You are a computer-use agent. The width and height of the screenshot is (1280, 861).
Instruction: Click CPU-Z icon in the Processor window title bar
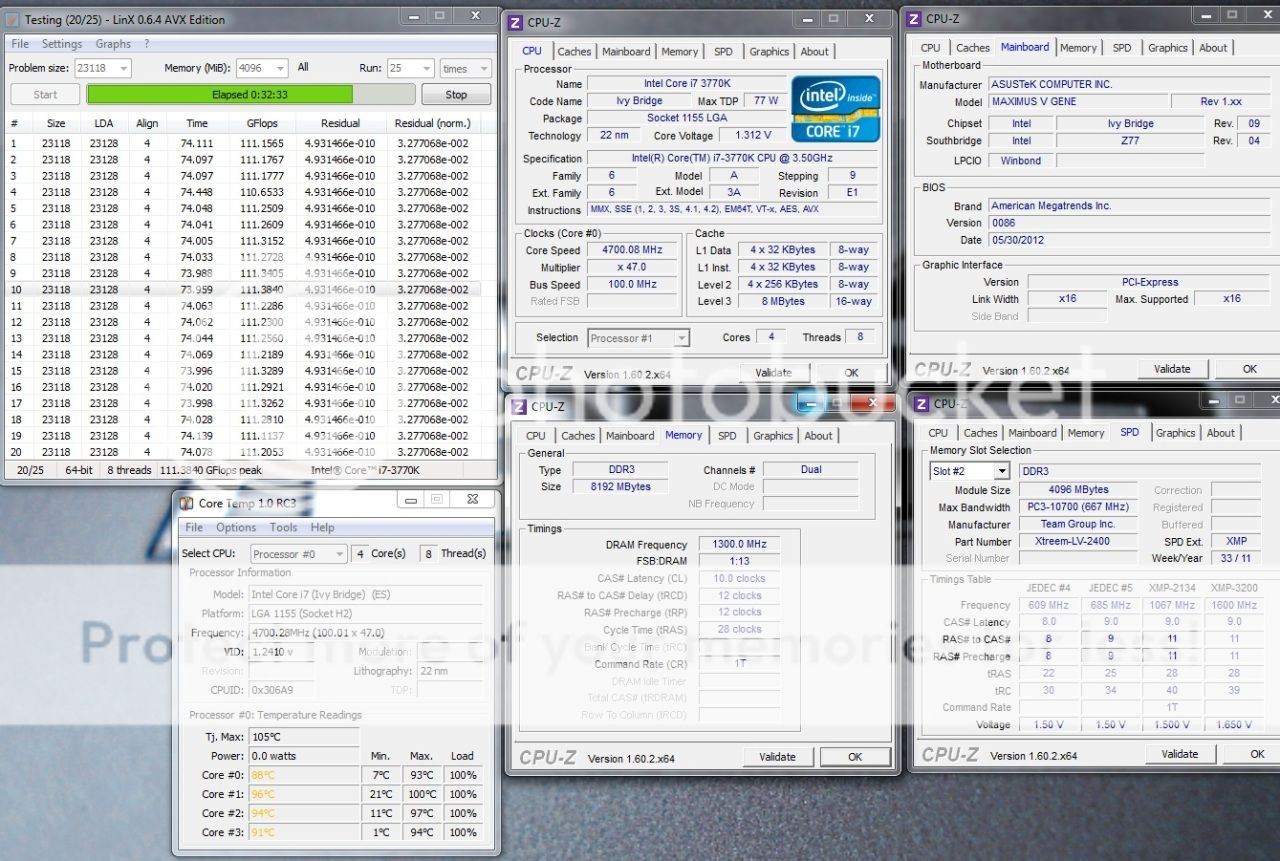pyautogui.click(x=514, y=22)
